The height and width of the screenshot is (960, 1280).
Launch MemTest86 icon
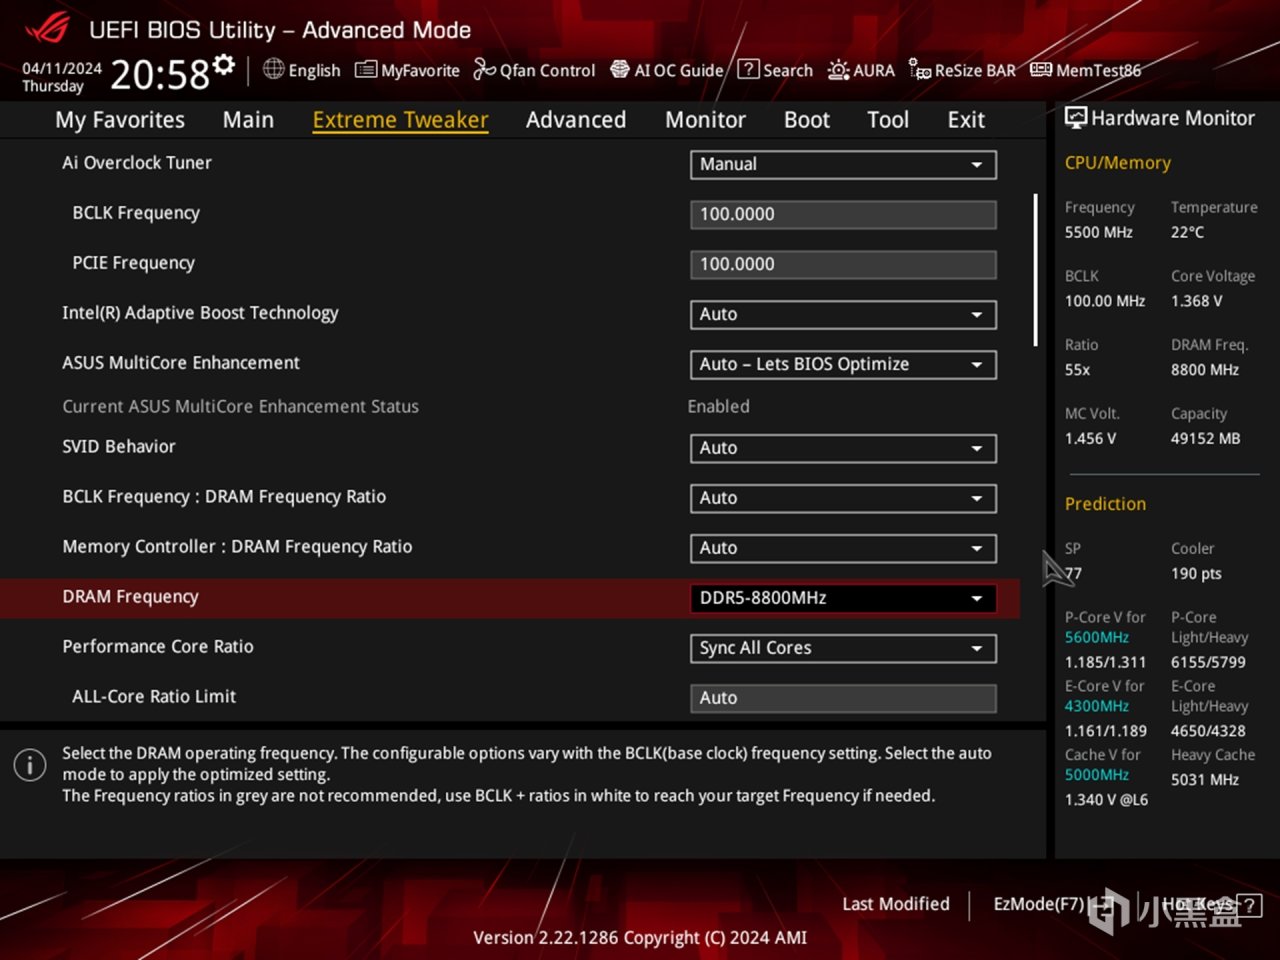(x=1041, y=69)
